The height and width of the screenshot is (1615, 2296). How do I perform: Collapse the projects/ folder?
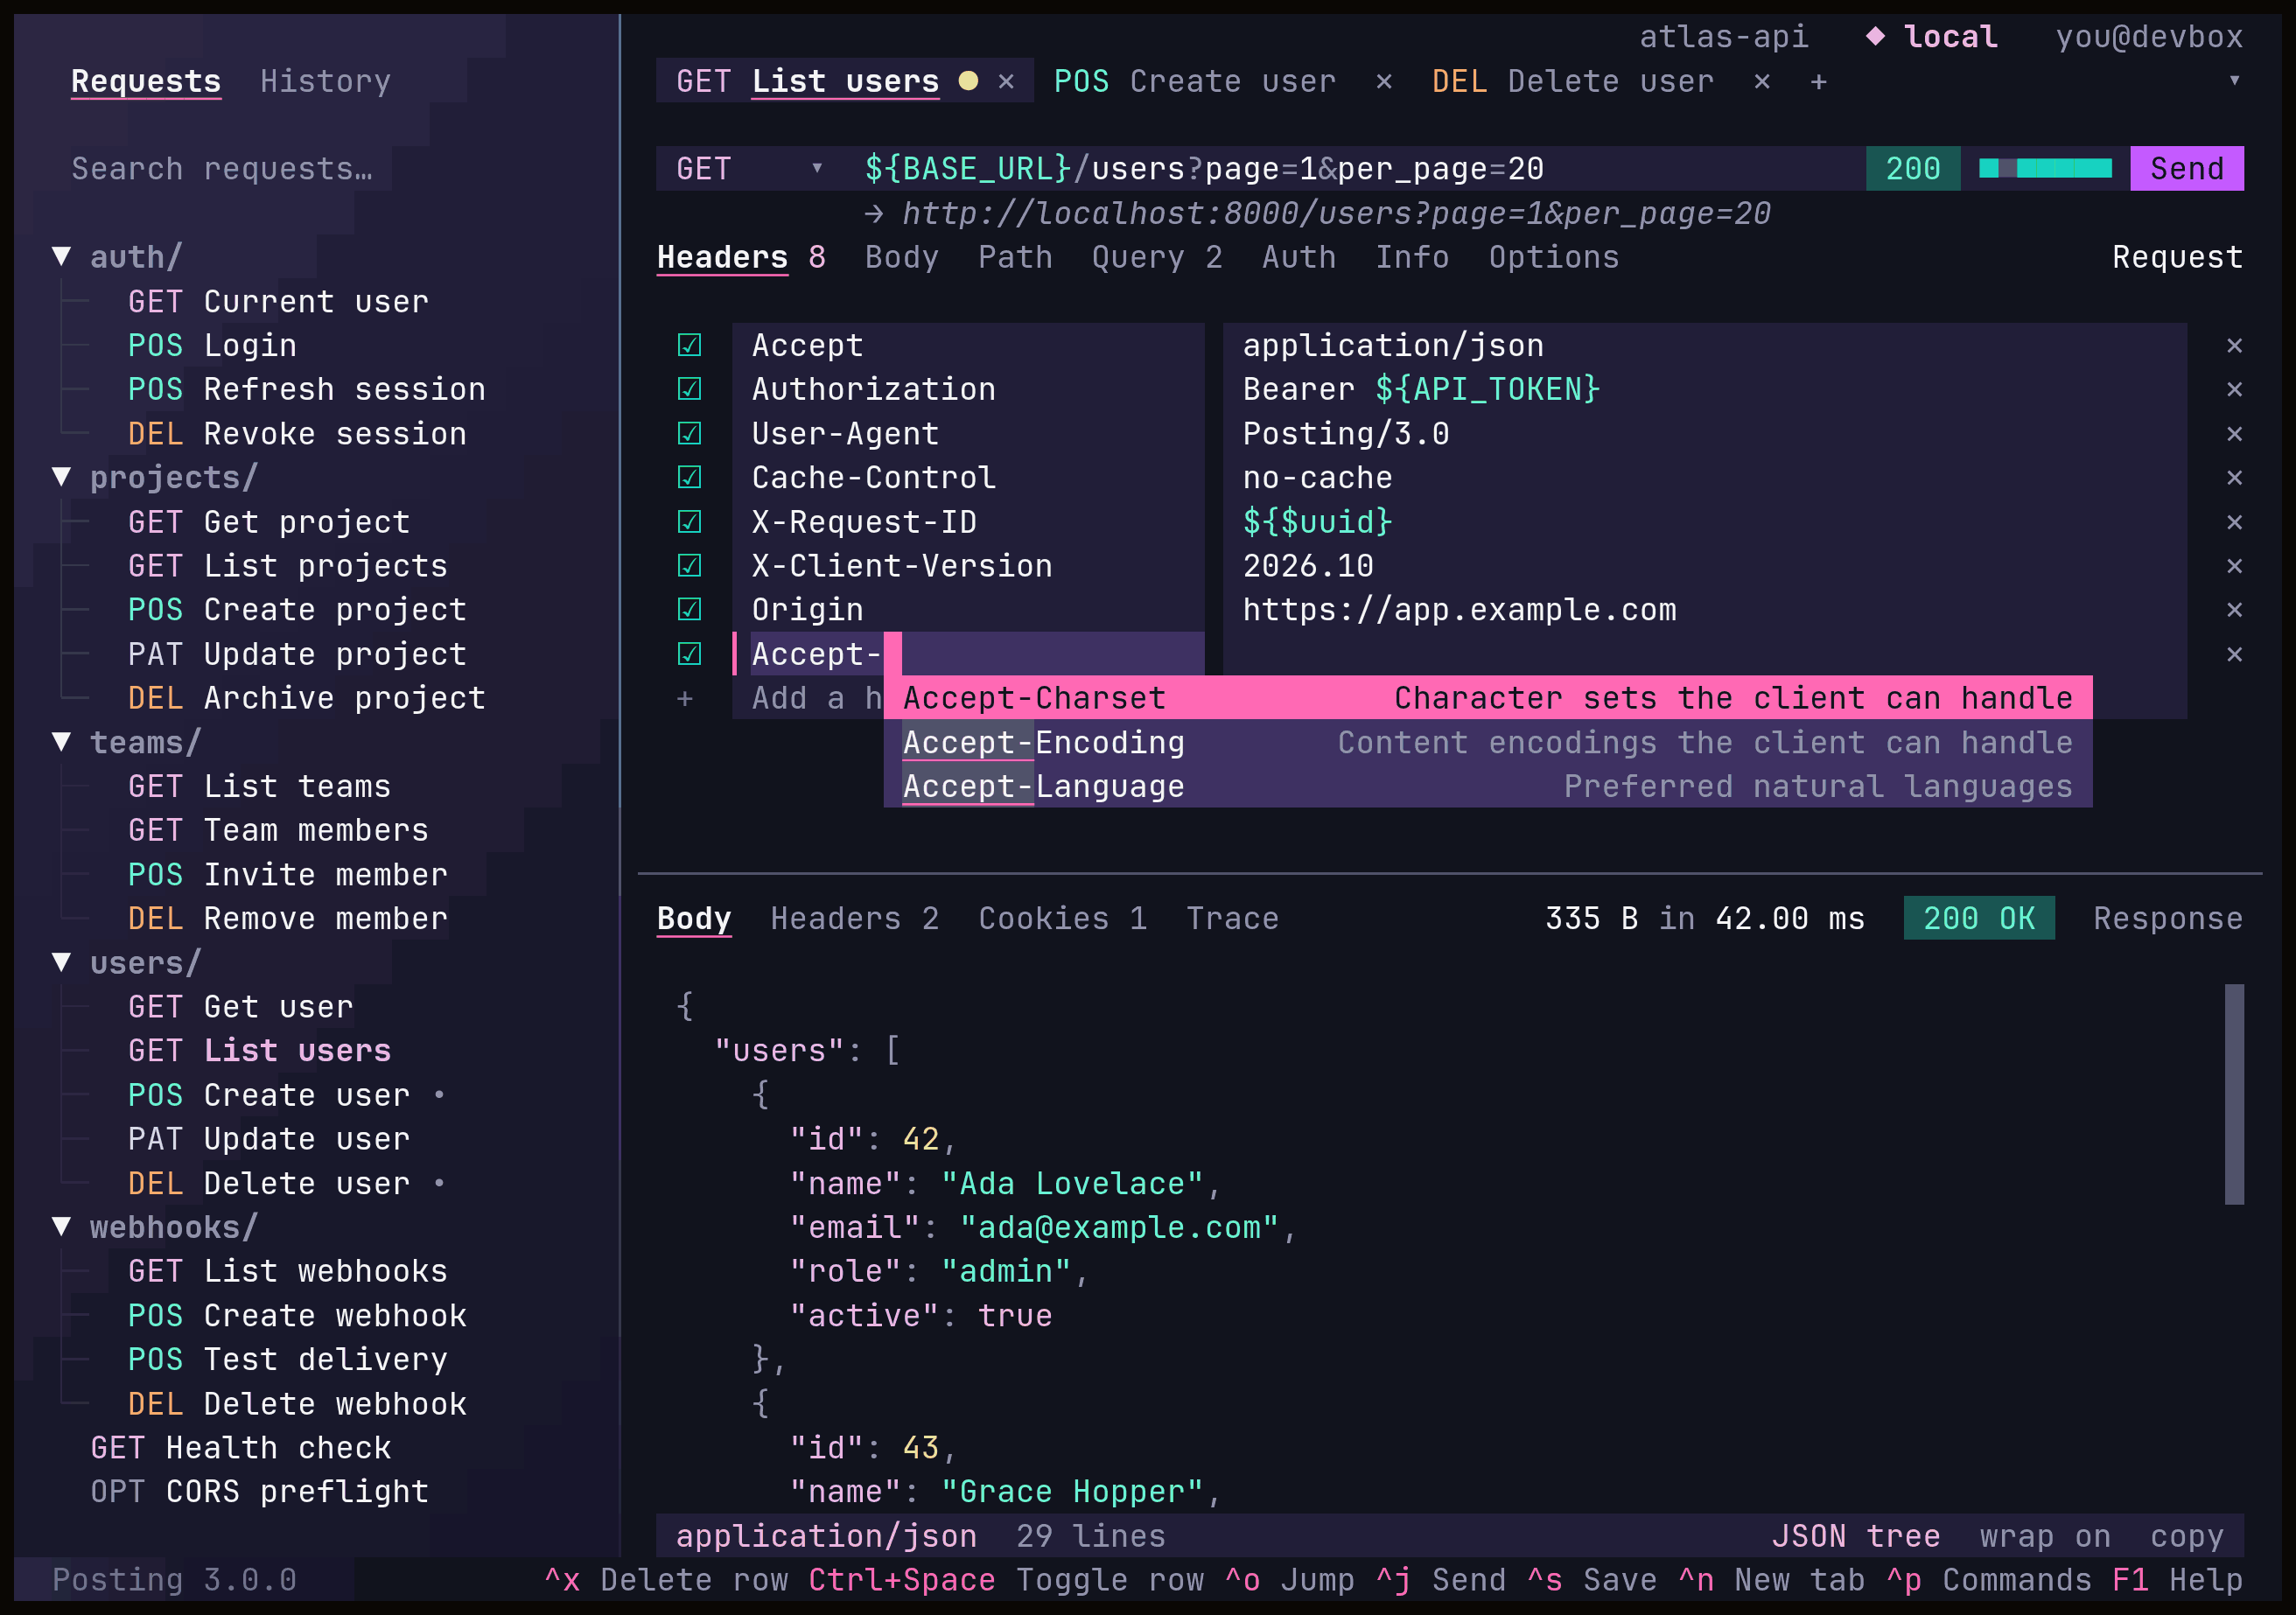click(62, 477)
